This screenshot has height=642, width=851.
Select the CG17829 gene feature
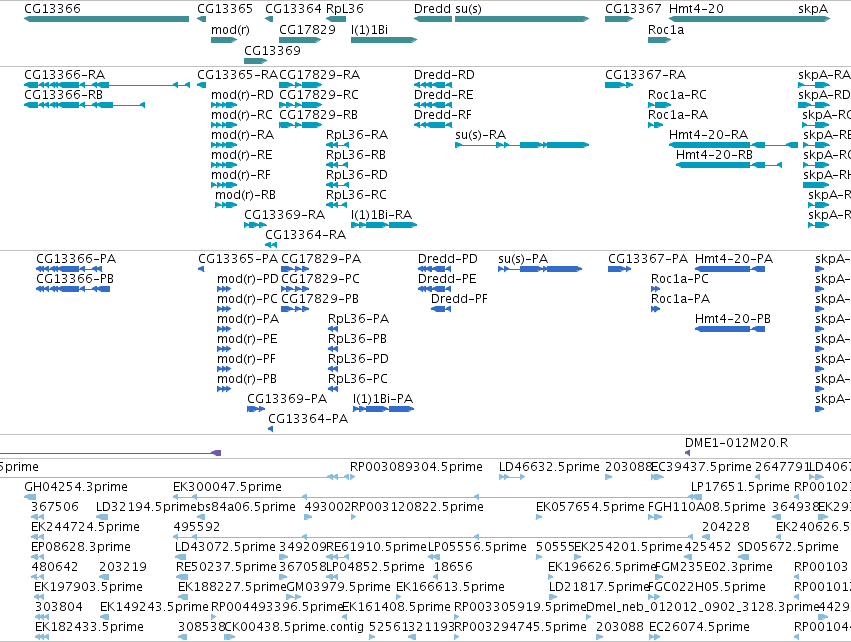tap(300, 40)
